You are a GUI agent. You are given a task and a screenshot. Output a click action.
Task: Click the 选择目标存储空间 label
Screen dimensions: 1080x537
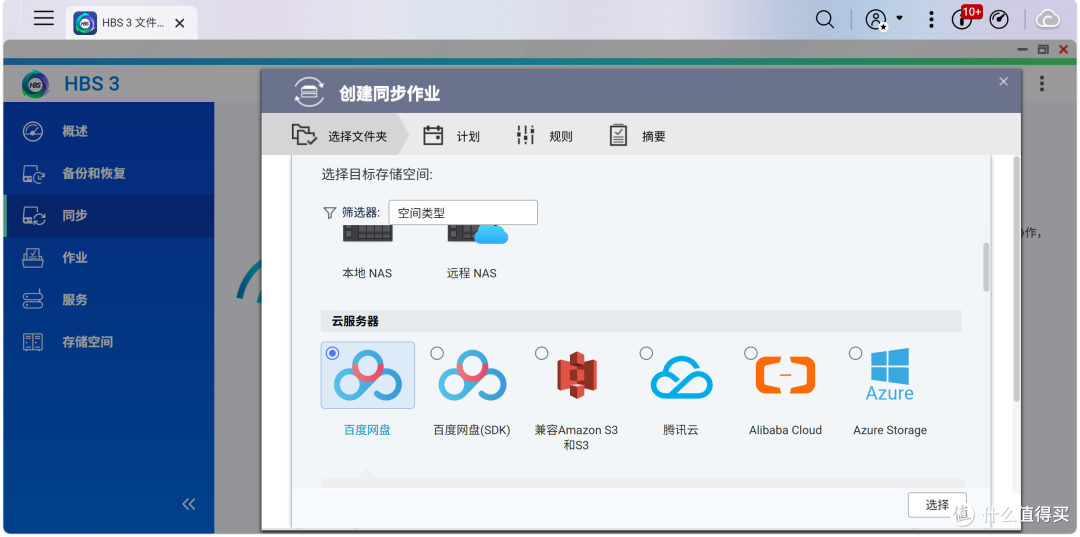[377, 175]
